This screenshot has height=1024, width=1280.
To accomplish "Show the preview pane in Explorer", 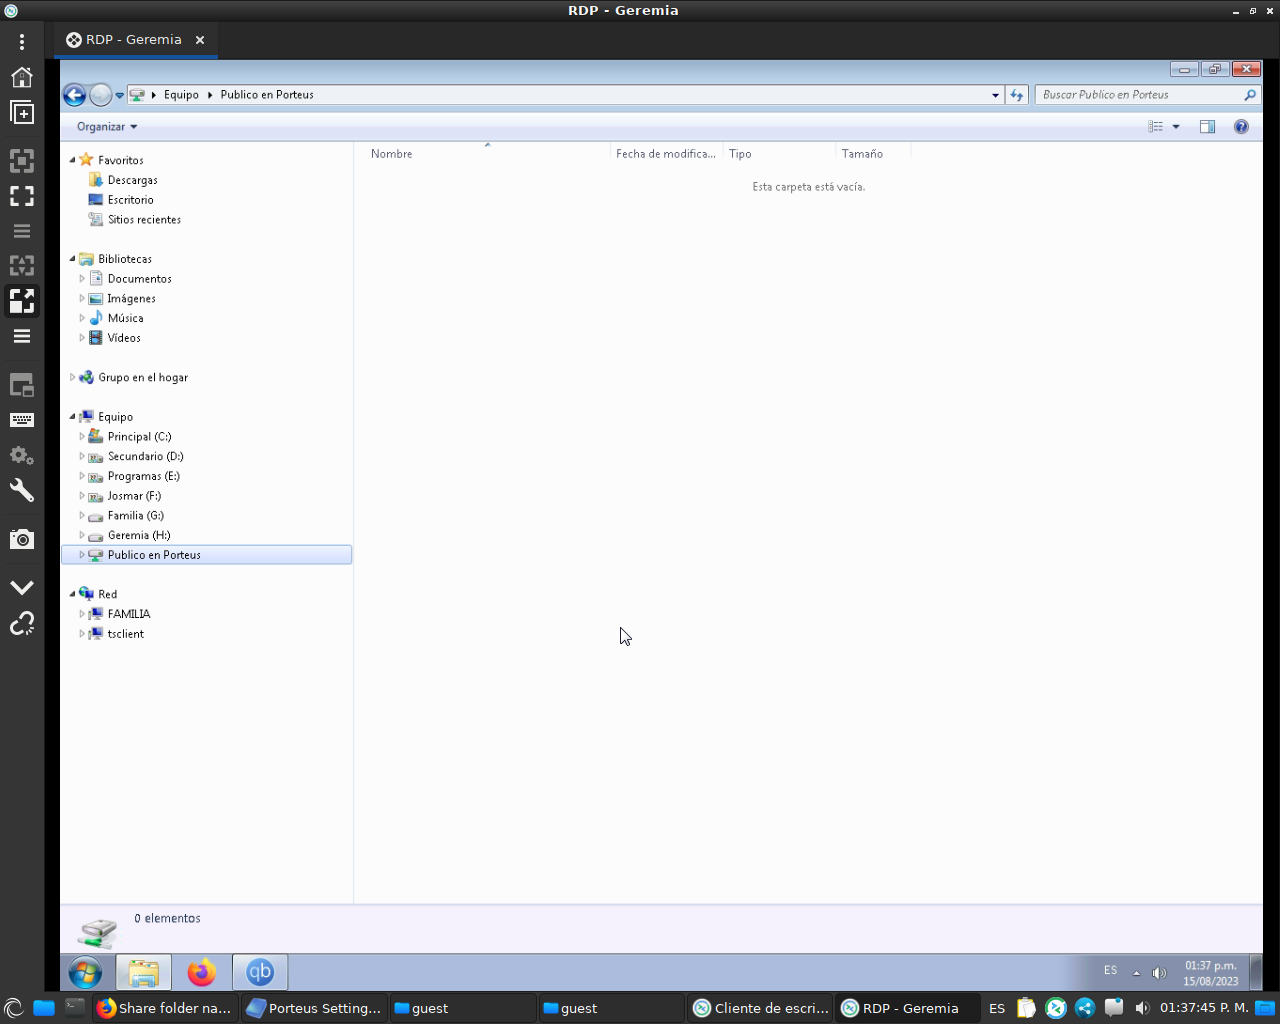I will pos(1207,126).
